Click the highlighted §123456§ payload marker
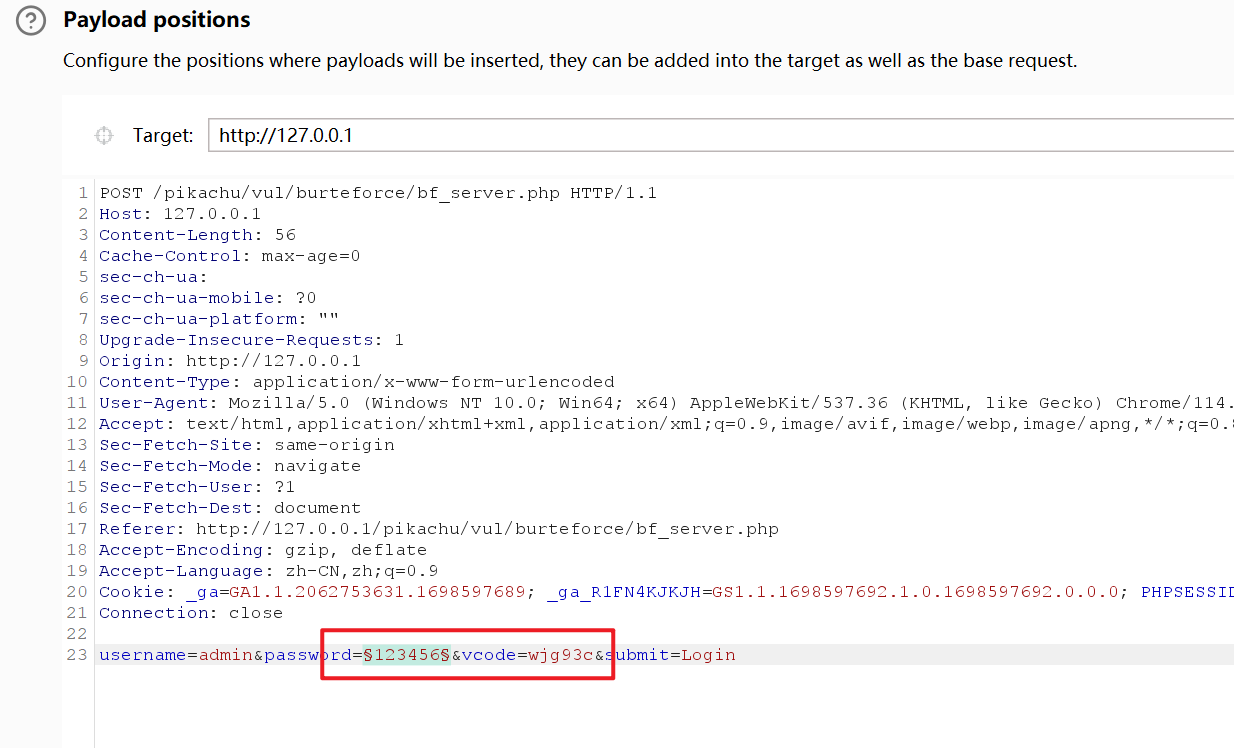The image size is (1234, 748). pyautogui.click(x=406, y=655)
